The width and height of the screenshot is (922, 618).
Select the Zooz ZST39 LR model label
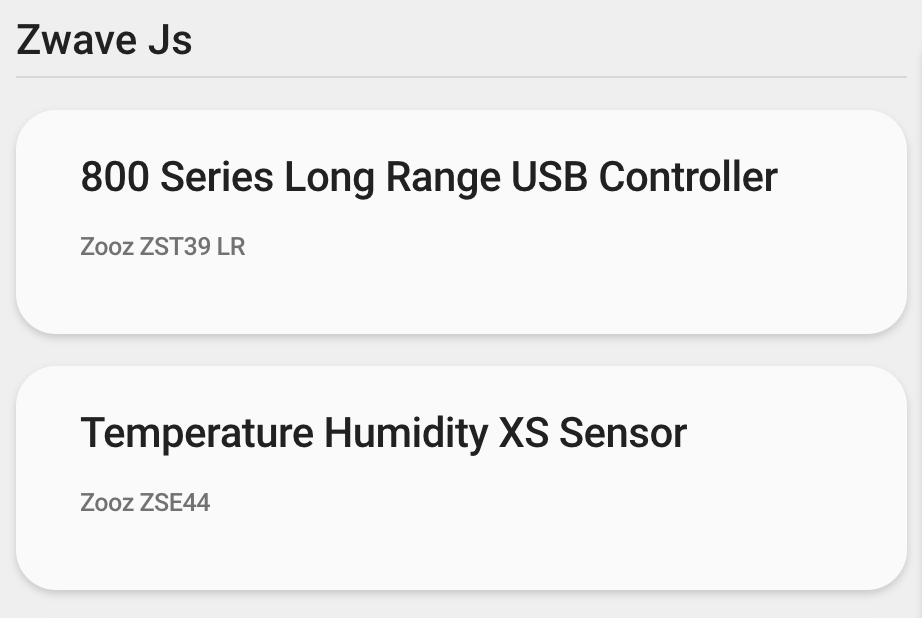pos(162,246)
